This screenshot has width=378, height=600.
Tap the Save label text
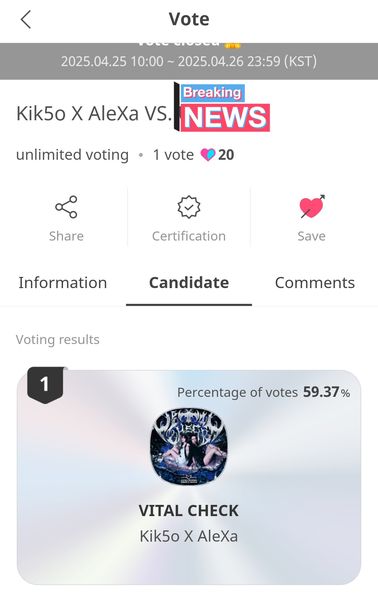[312, 236]
